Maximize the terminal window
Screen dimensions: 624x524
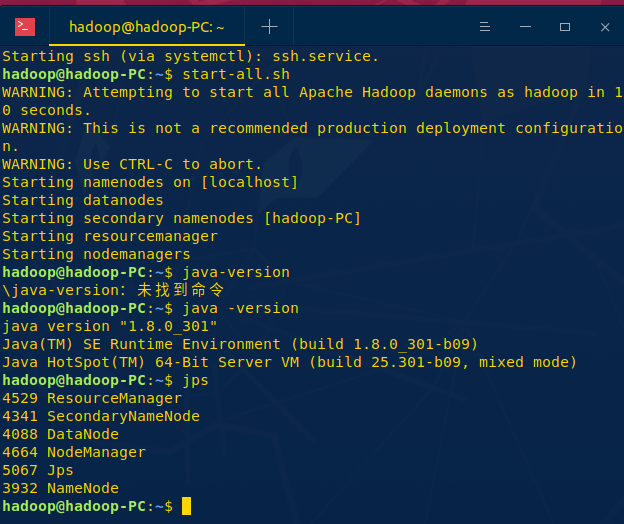point(564,27)
